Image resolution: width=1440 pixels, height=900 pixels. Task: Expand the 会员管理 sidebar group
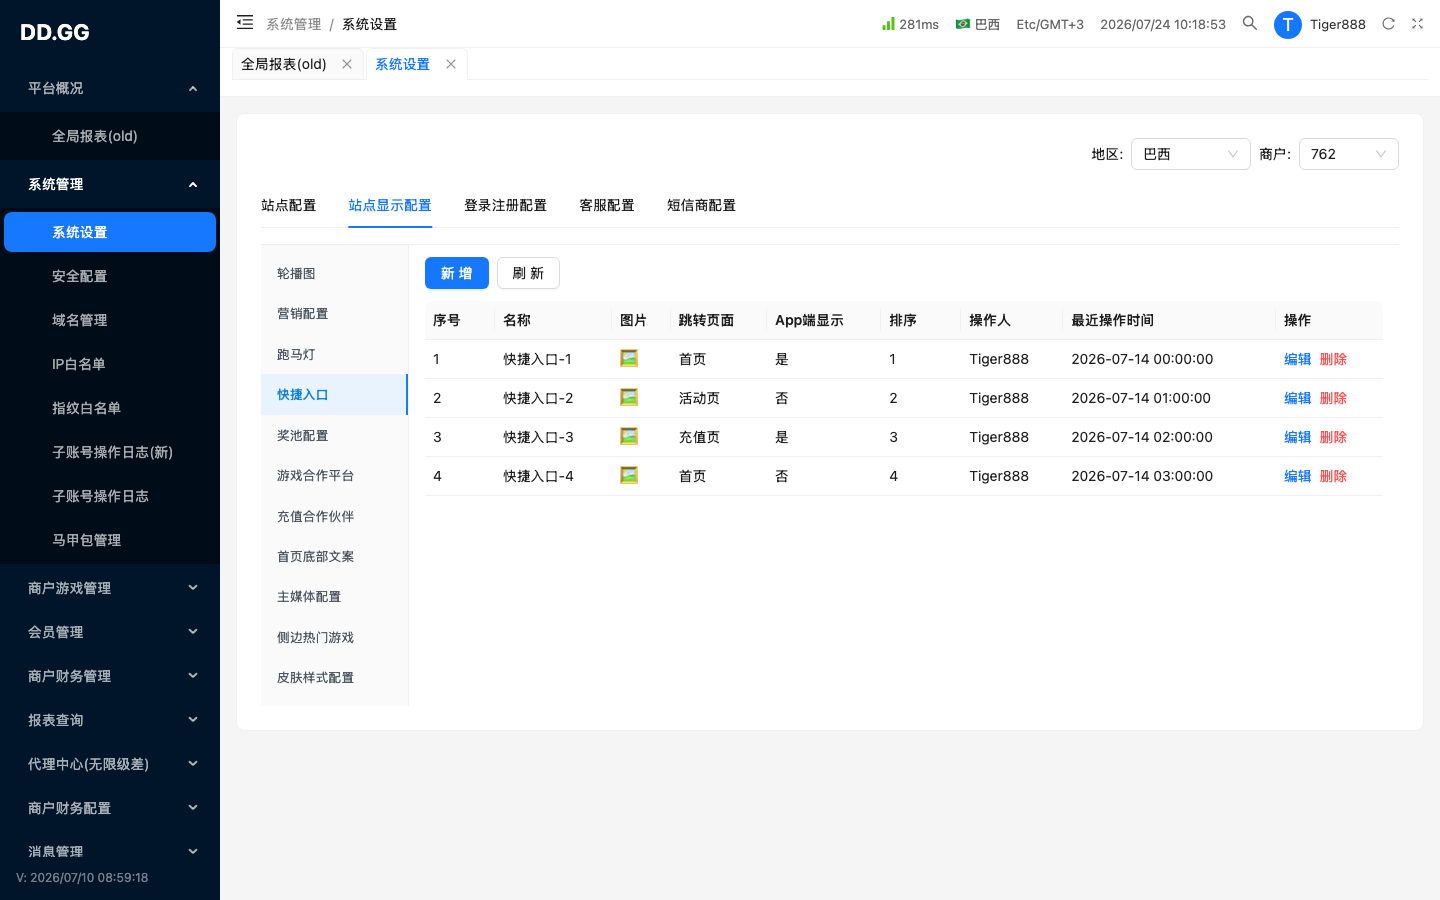click(x=110, y=632)
